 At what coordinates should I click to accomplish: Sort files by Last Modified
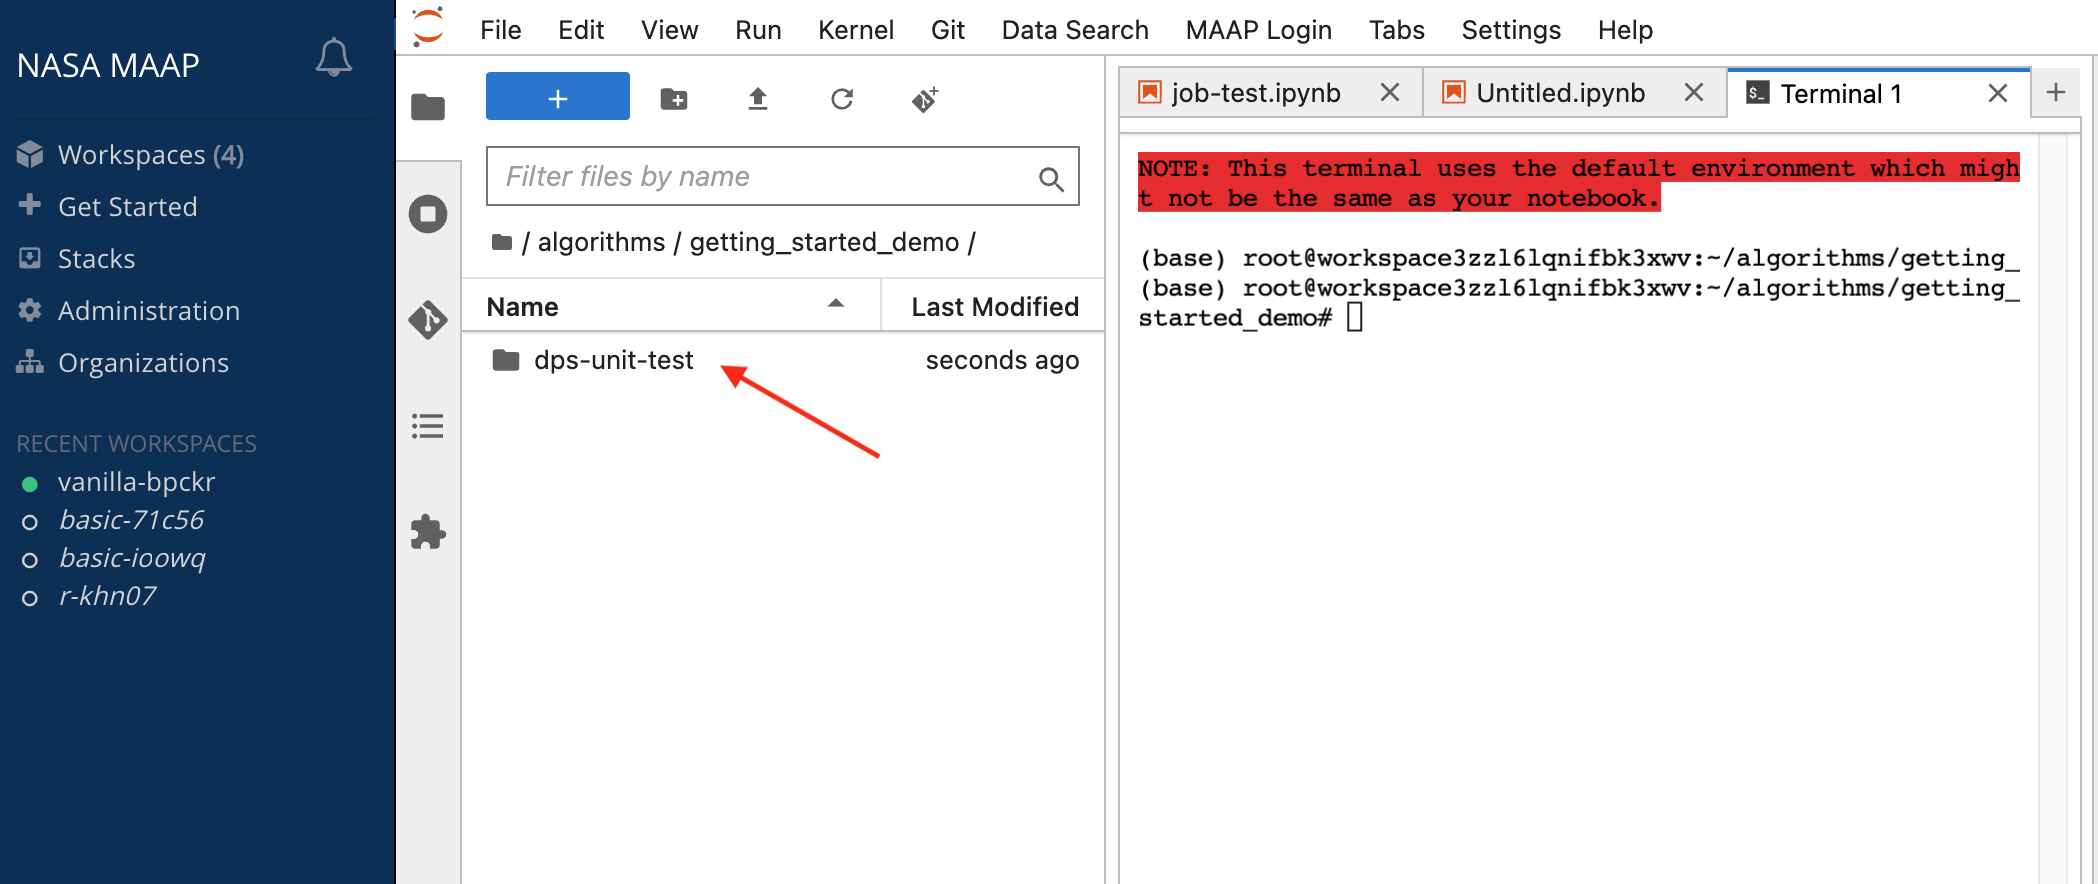tap(995, 307)
